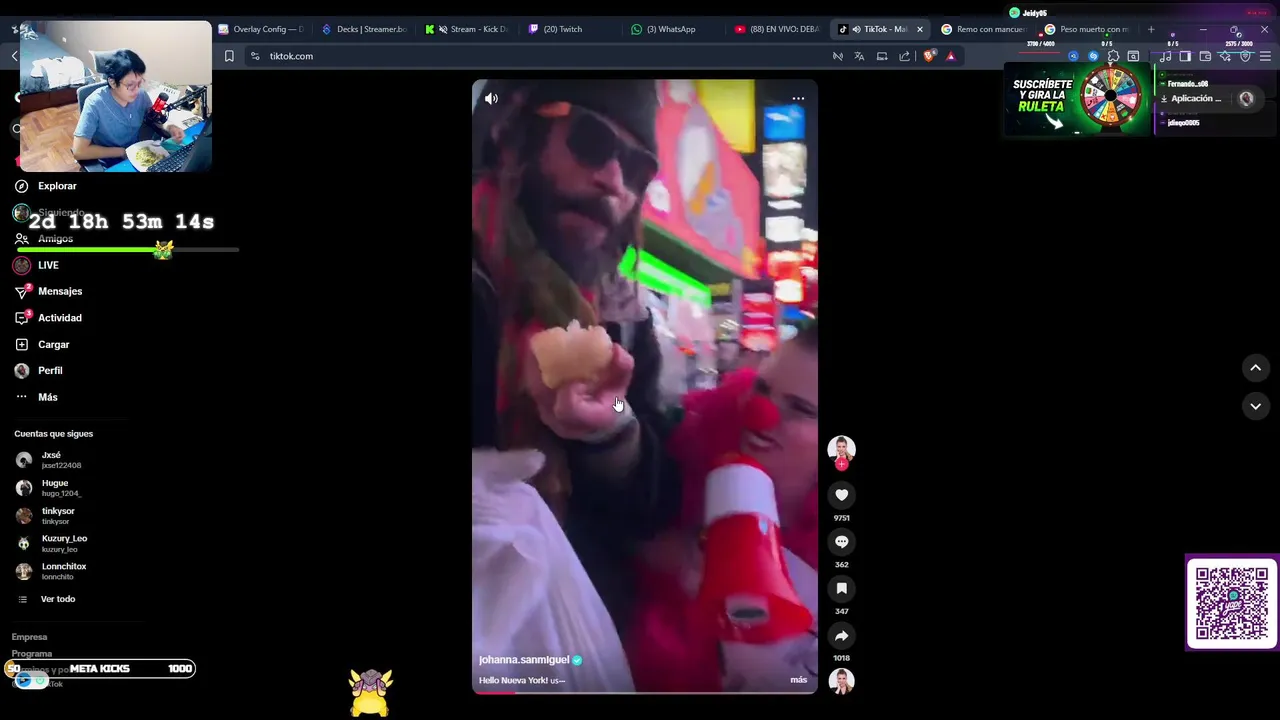This screenshot has height=720, width=1280.
Task: Mute the TikTok video sound
Action: tap(491, 98)
